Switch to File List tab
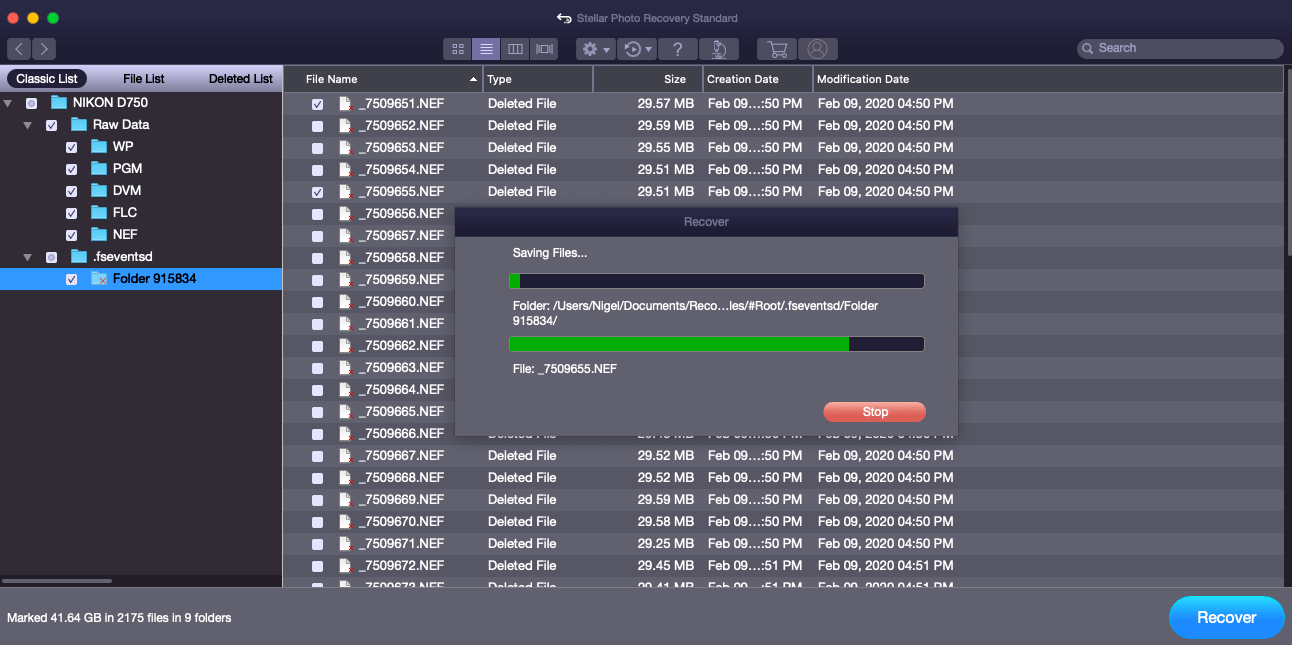This screenshot has height=645, width=1292. (144, 79)
